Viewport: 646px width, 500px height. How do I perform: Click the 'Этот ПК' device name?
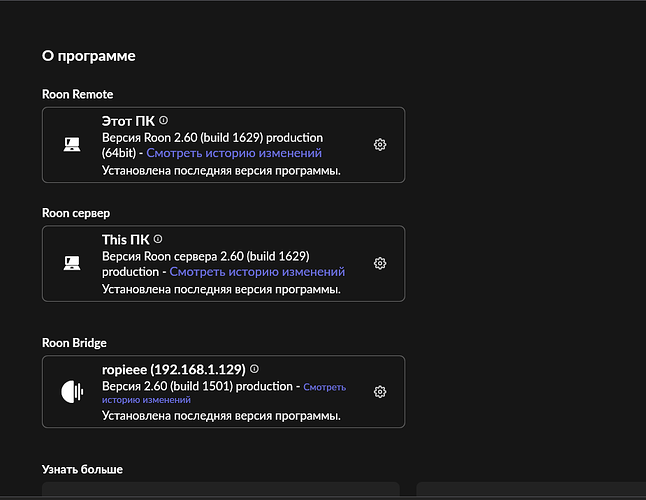click(x=128, y=121)
